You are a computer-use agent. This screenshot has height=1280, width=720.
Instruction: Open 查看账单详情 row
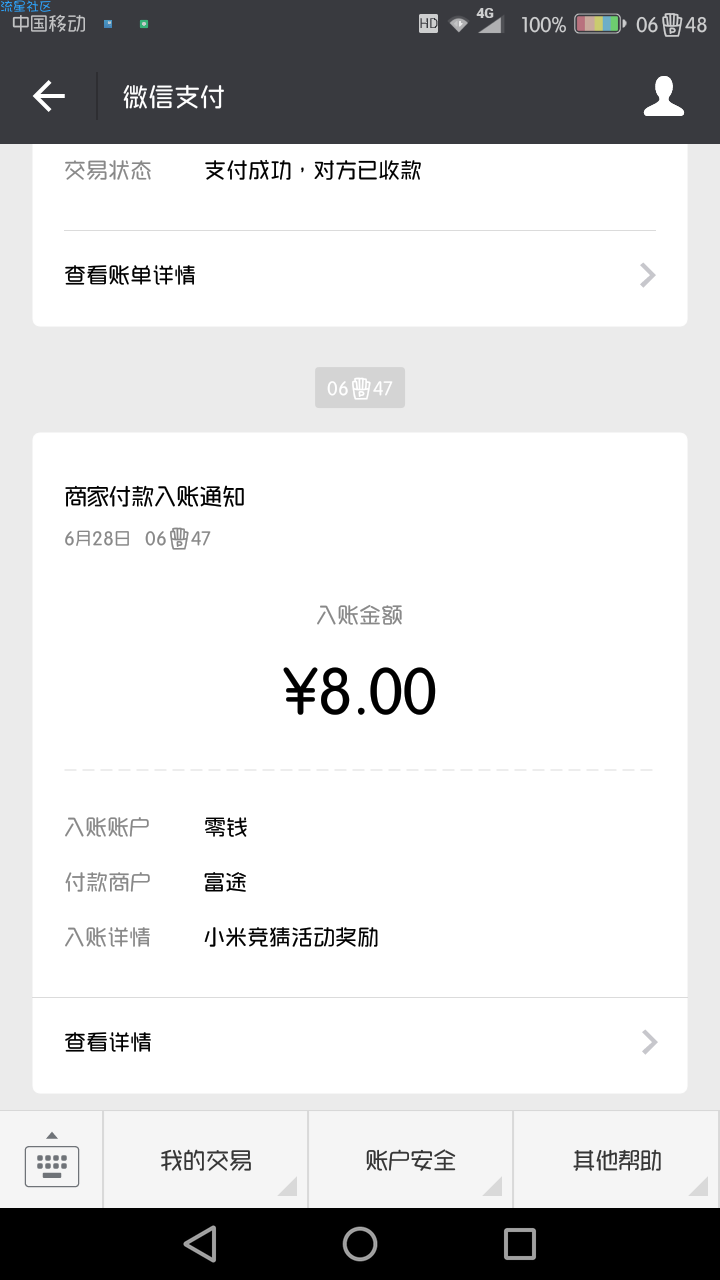pos(360,275)
